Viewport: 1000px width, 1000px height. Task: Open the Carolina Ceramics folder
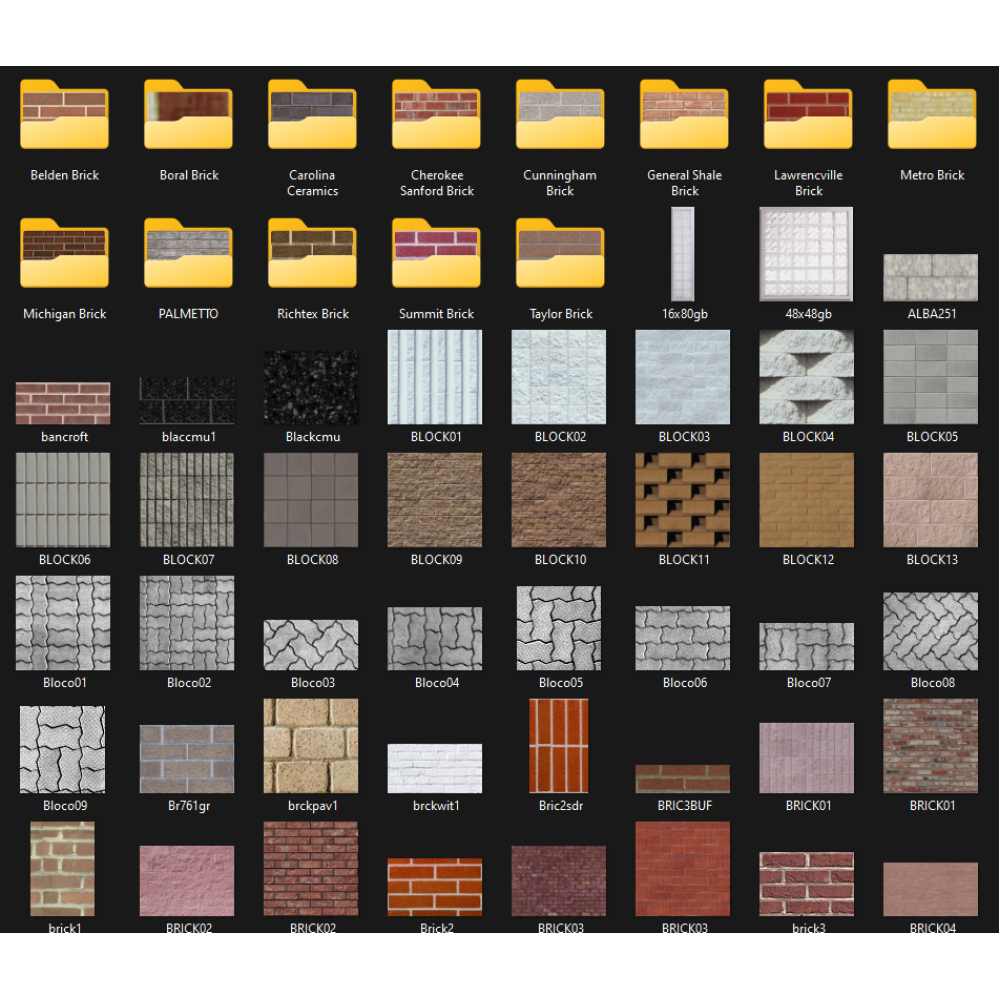click(312, 115)
